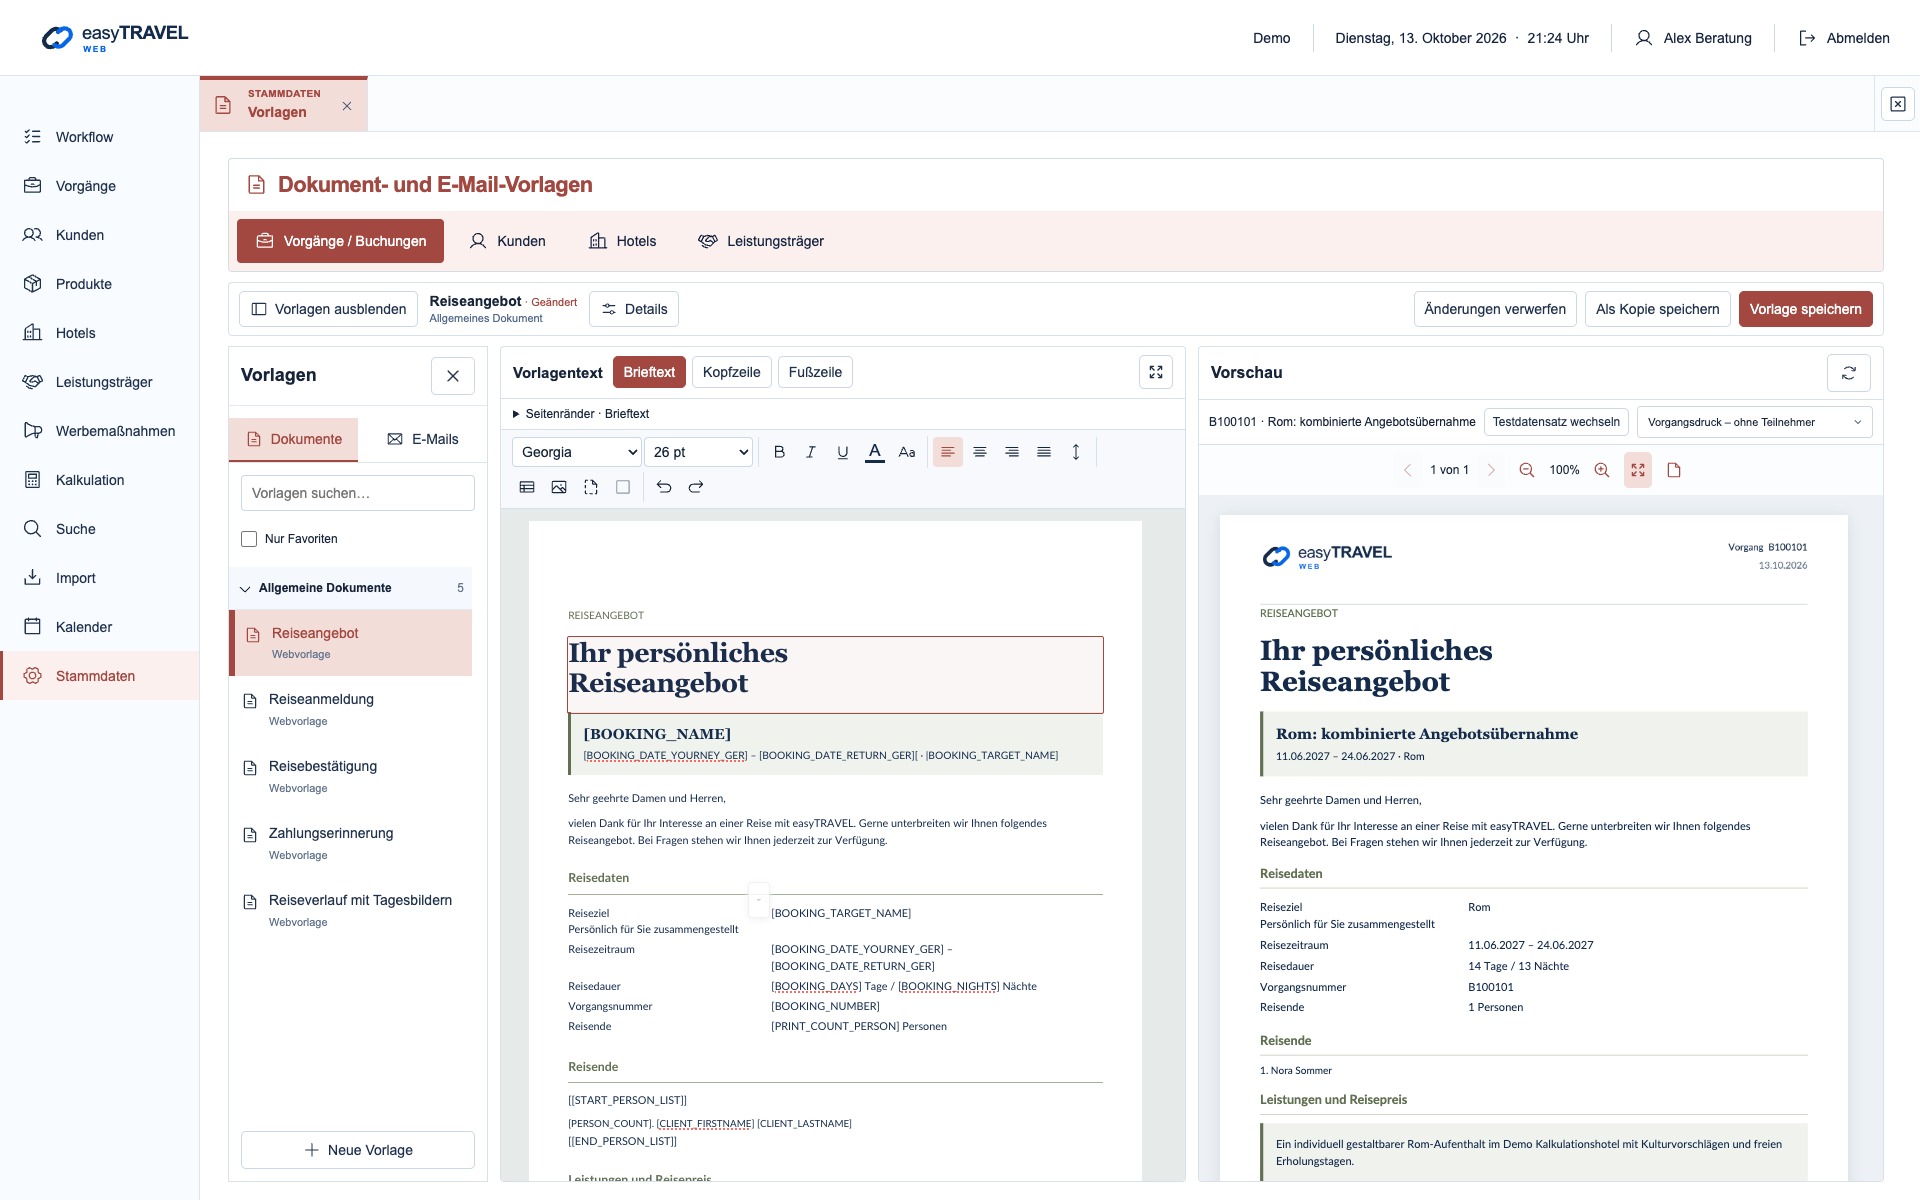
Task: Expand Seitenränder · Brieftext section
Action: (581, 414)
